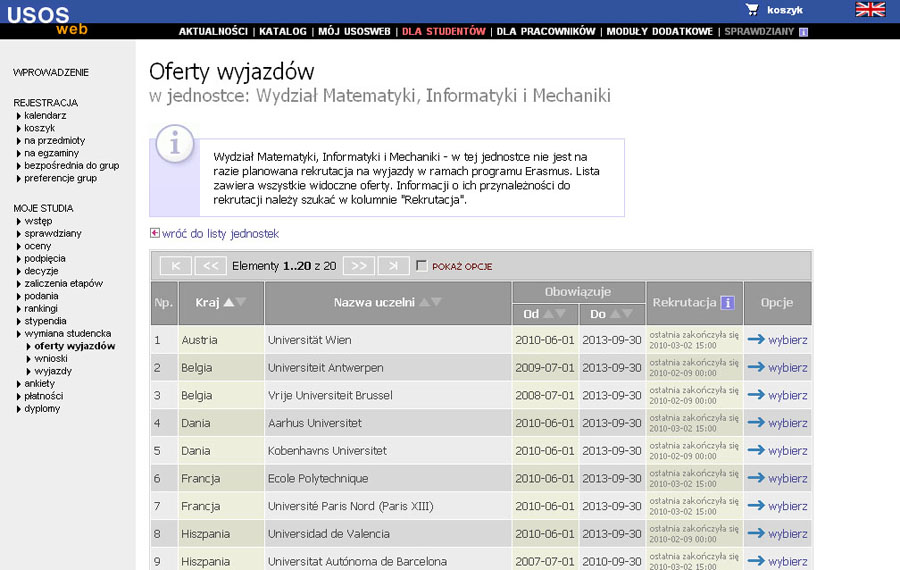
Task: Open wnioski in the sidebar
Action: point(51,358)
